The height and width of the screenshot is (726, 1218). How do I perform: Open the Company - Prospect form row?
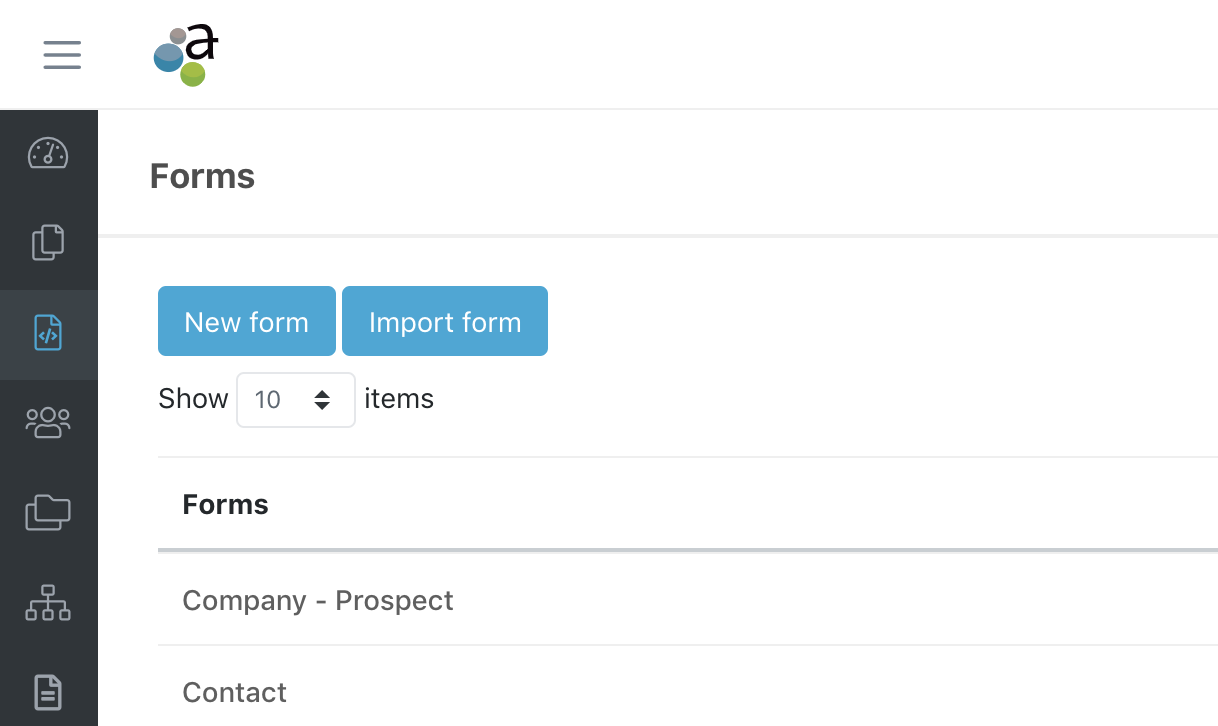coord(688,600)
